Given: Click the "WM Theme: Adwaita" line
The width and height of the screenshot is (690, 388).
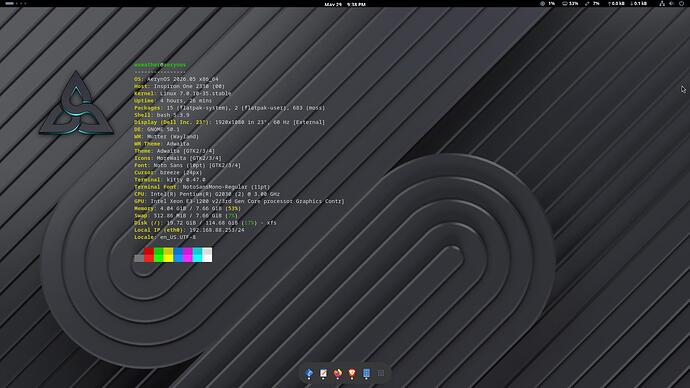Looking at the screenshot, I should (x=161, y=144).
